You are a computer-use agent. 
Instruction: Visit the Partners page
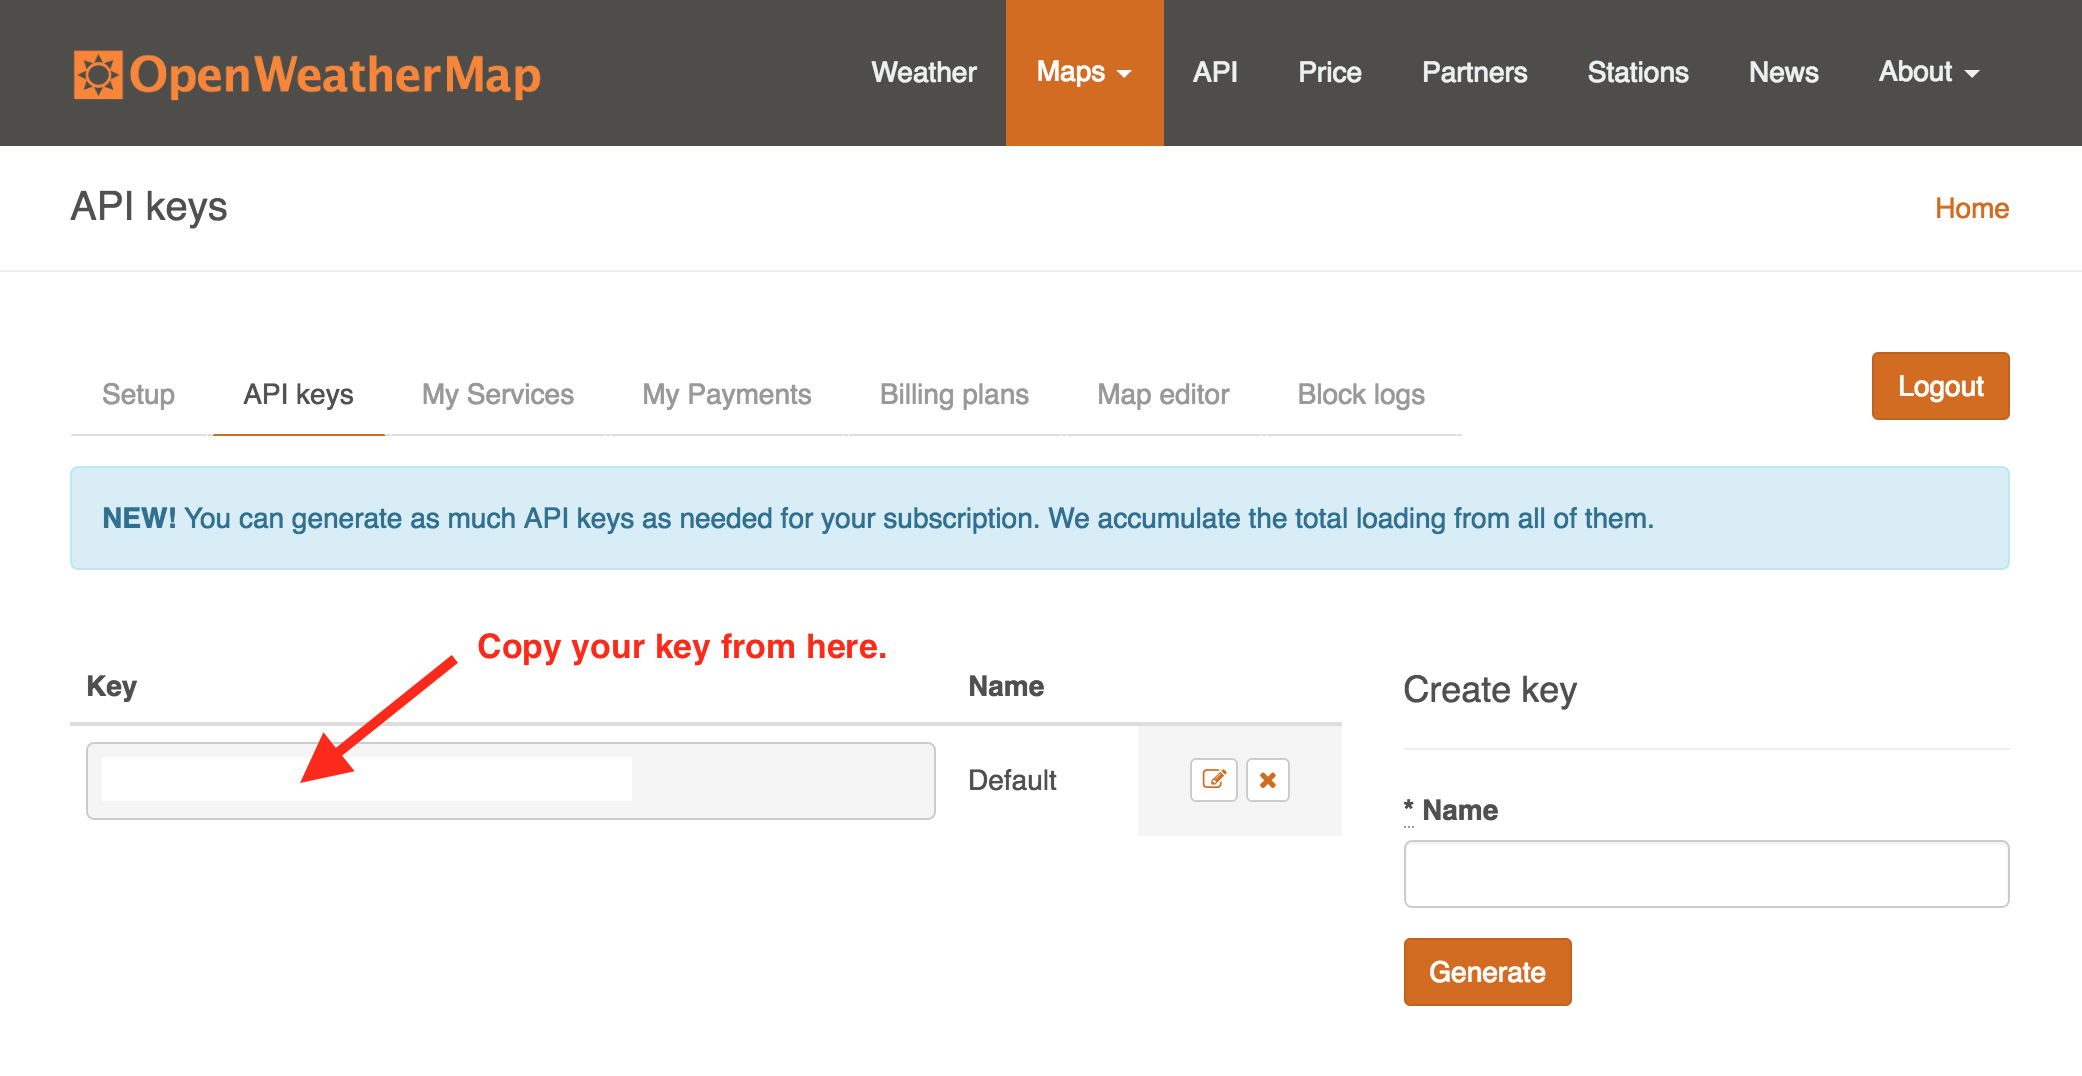[x=1475, y=73]
